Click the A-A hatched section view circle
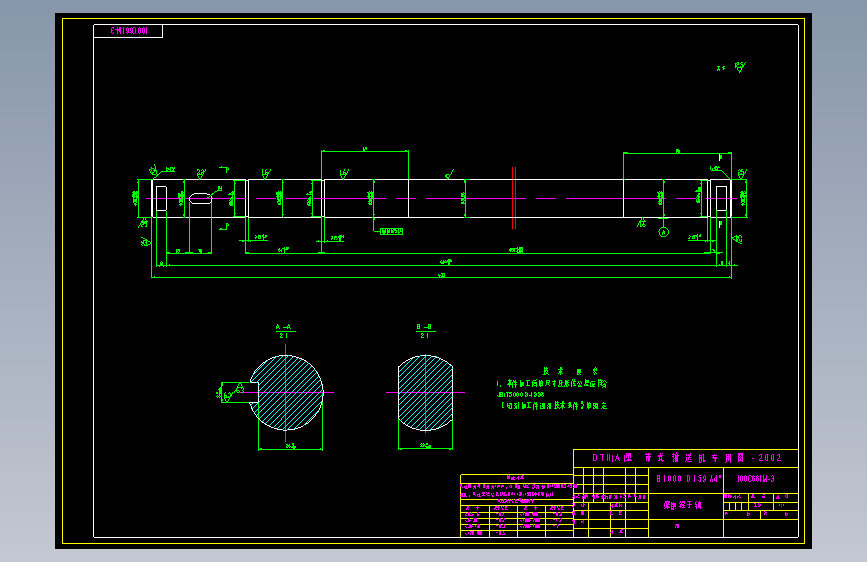The image size is (867, 562). coord(286,393)
